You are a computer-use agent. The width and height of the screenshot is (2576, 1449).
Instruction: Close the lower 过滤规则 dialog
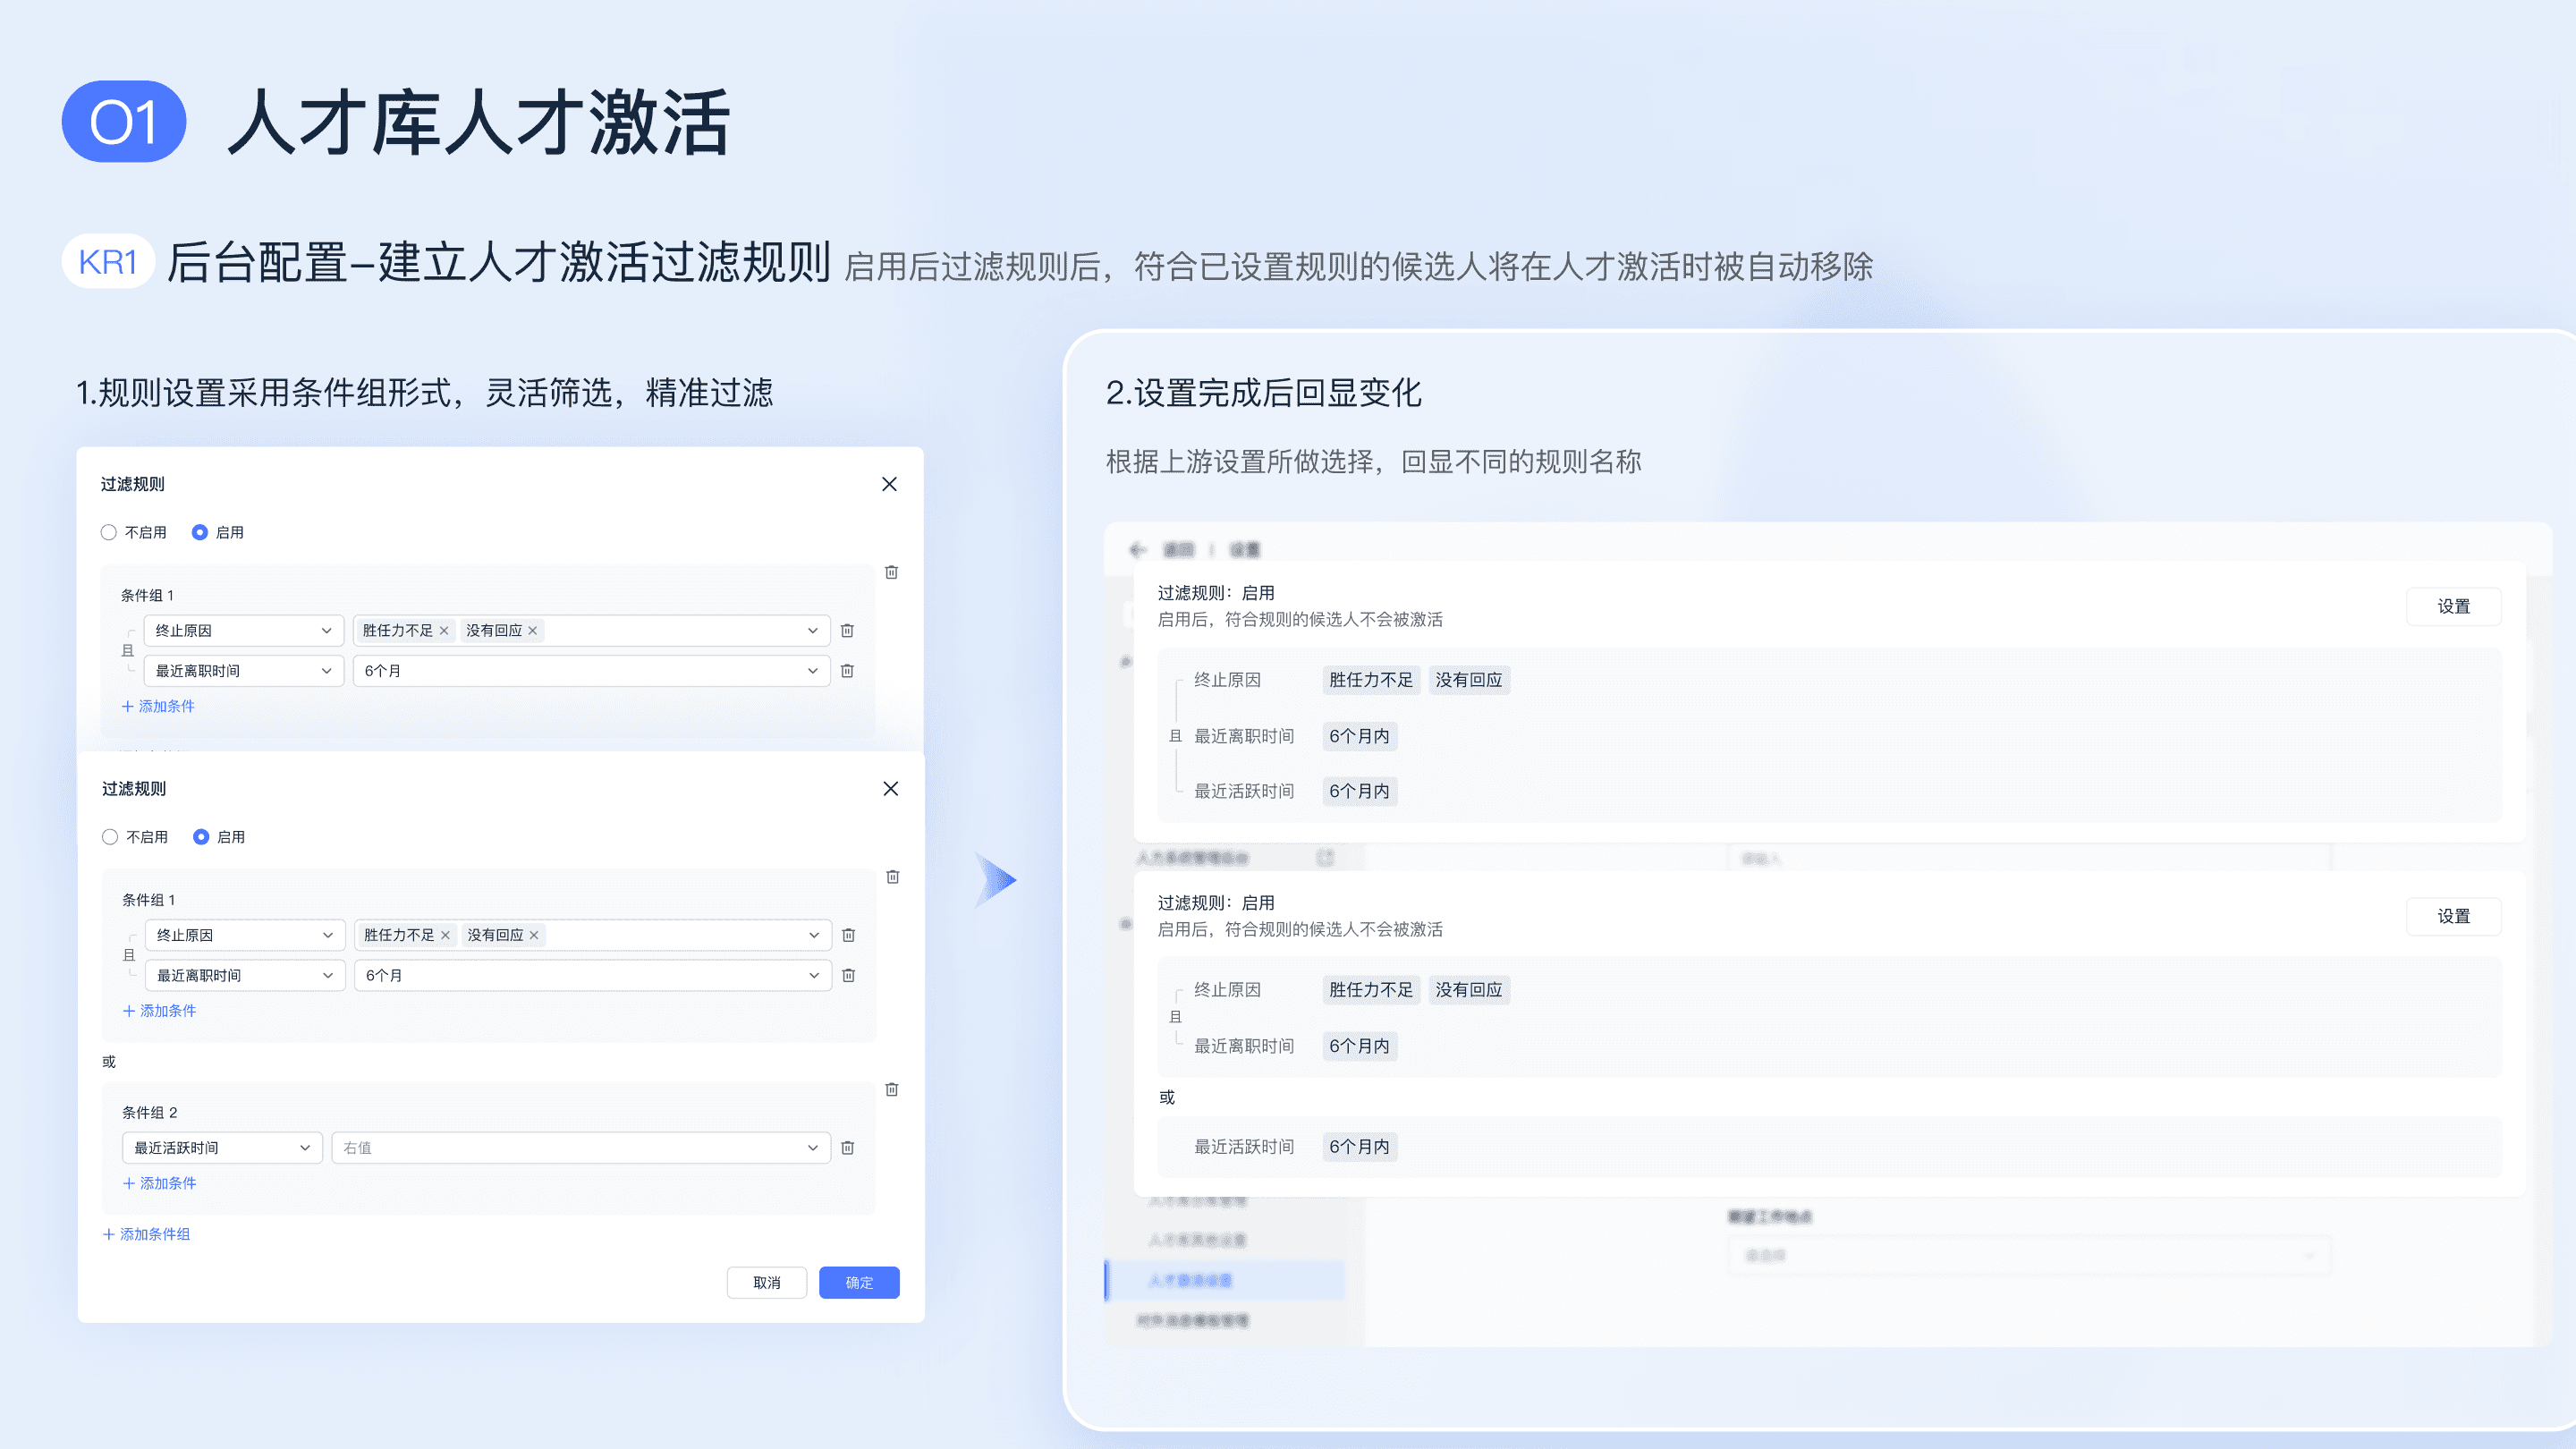click(890, 788)
